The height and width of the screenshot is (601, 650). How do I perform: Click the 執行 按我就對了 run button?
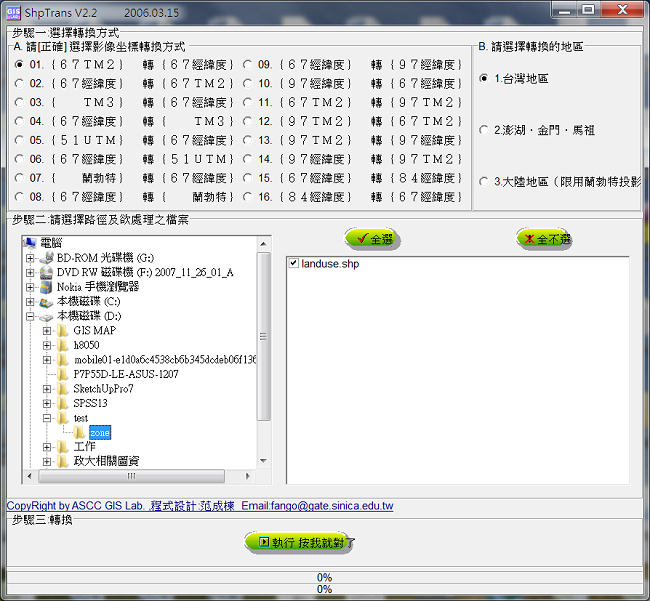point(300,542)
